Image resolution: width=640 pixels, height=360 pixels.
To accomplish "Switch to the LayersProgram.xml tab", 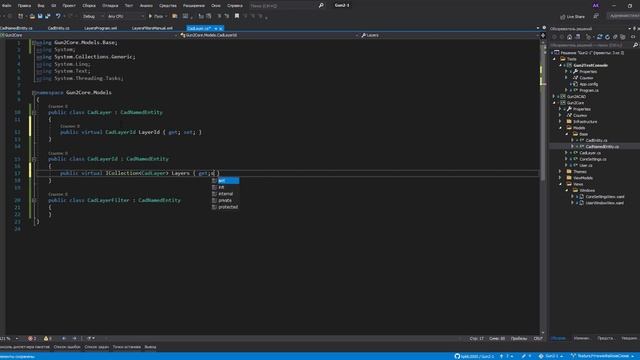I will tap(100, 28).
